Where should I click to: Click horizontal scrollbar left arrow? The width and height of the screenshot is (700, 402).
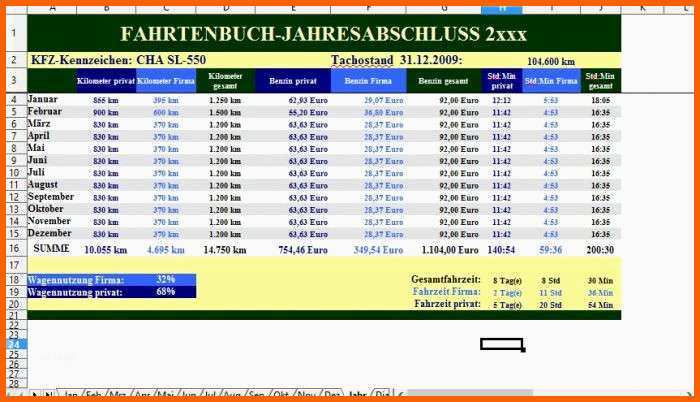click(x=401, y=394)
